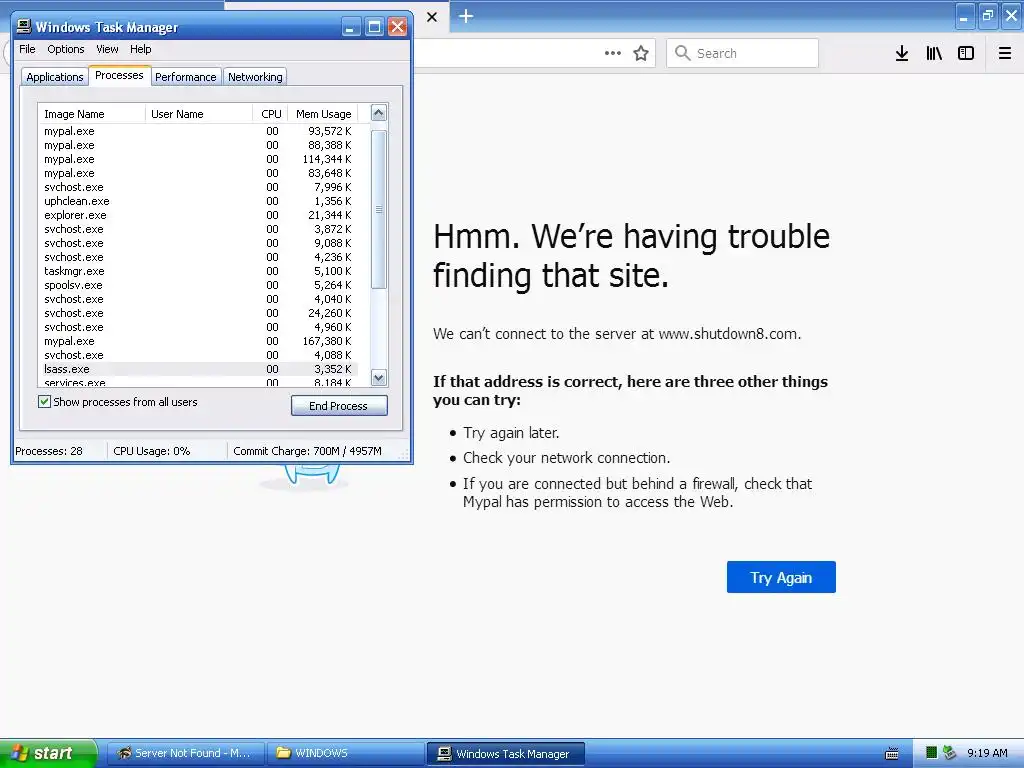The width and height of the screenshot is (1024, 768).
Task: Open the File menu in Task Manager
Action: (x=27, y=49)
